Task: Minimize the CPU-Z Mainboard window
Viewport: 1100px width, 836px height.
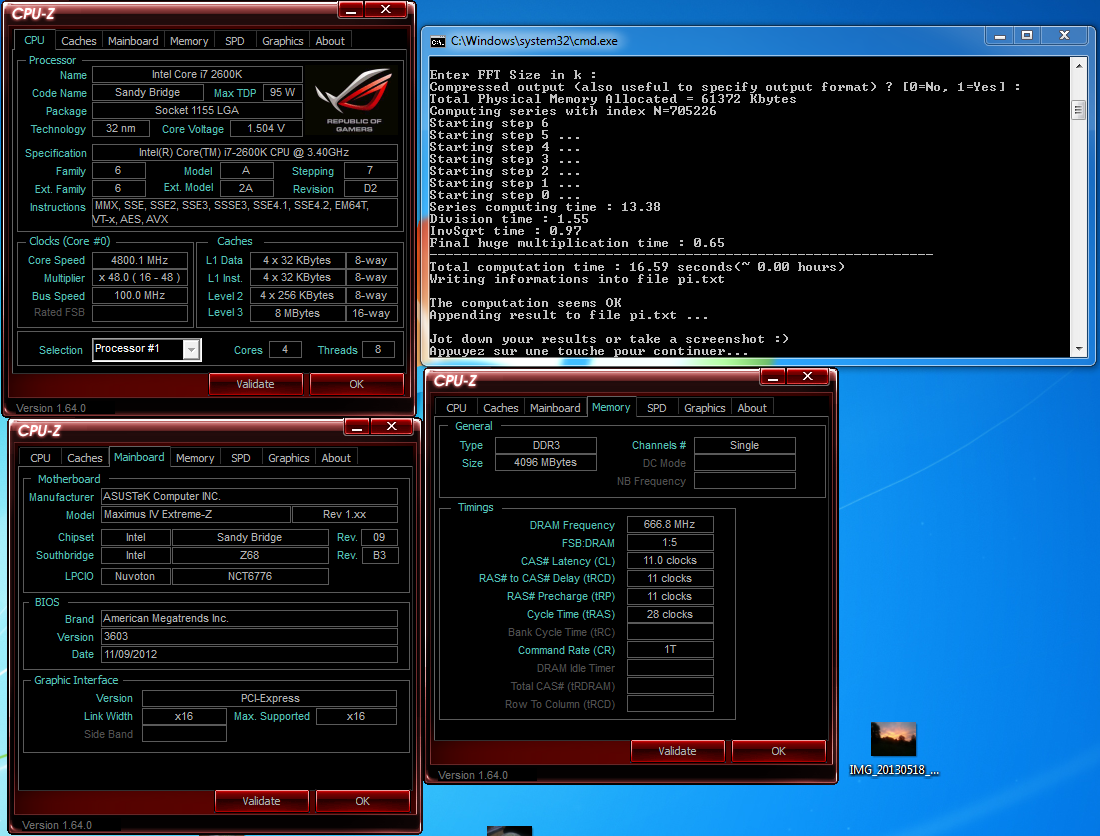Action: [x=356, y=426]
